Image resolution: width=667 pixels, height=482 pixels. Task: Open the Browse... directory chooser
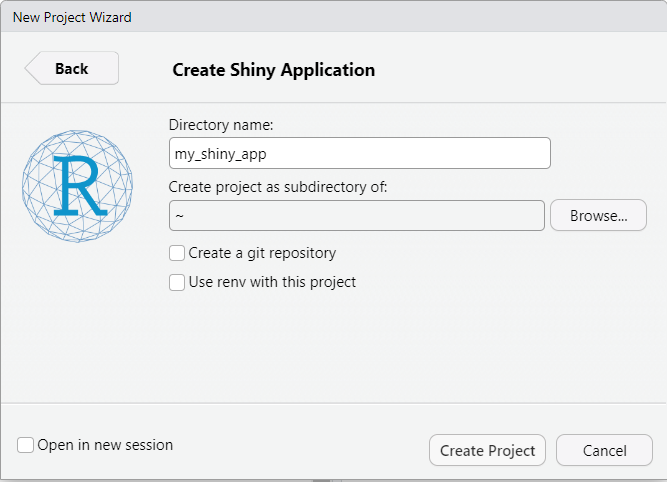(598, 215)
